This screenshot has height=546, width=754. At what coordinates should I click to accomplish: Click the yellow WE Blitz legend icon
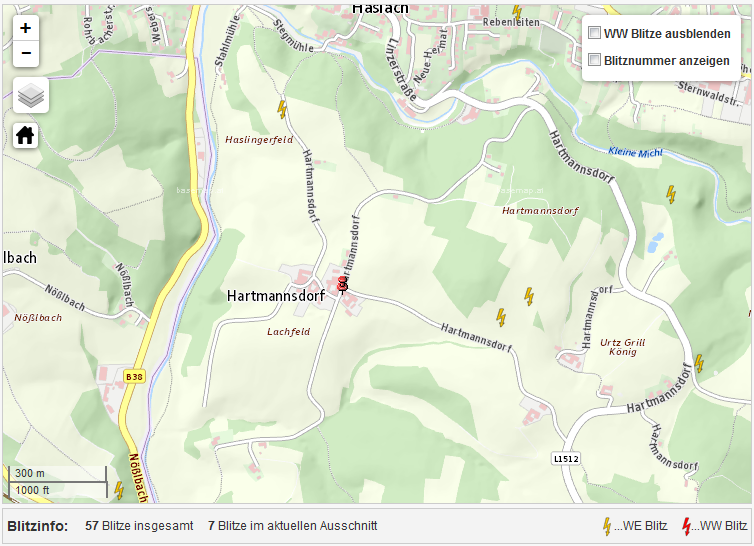click(x=606, y=526)
